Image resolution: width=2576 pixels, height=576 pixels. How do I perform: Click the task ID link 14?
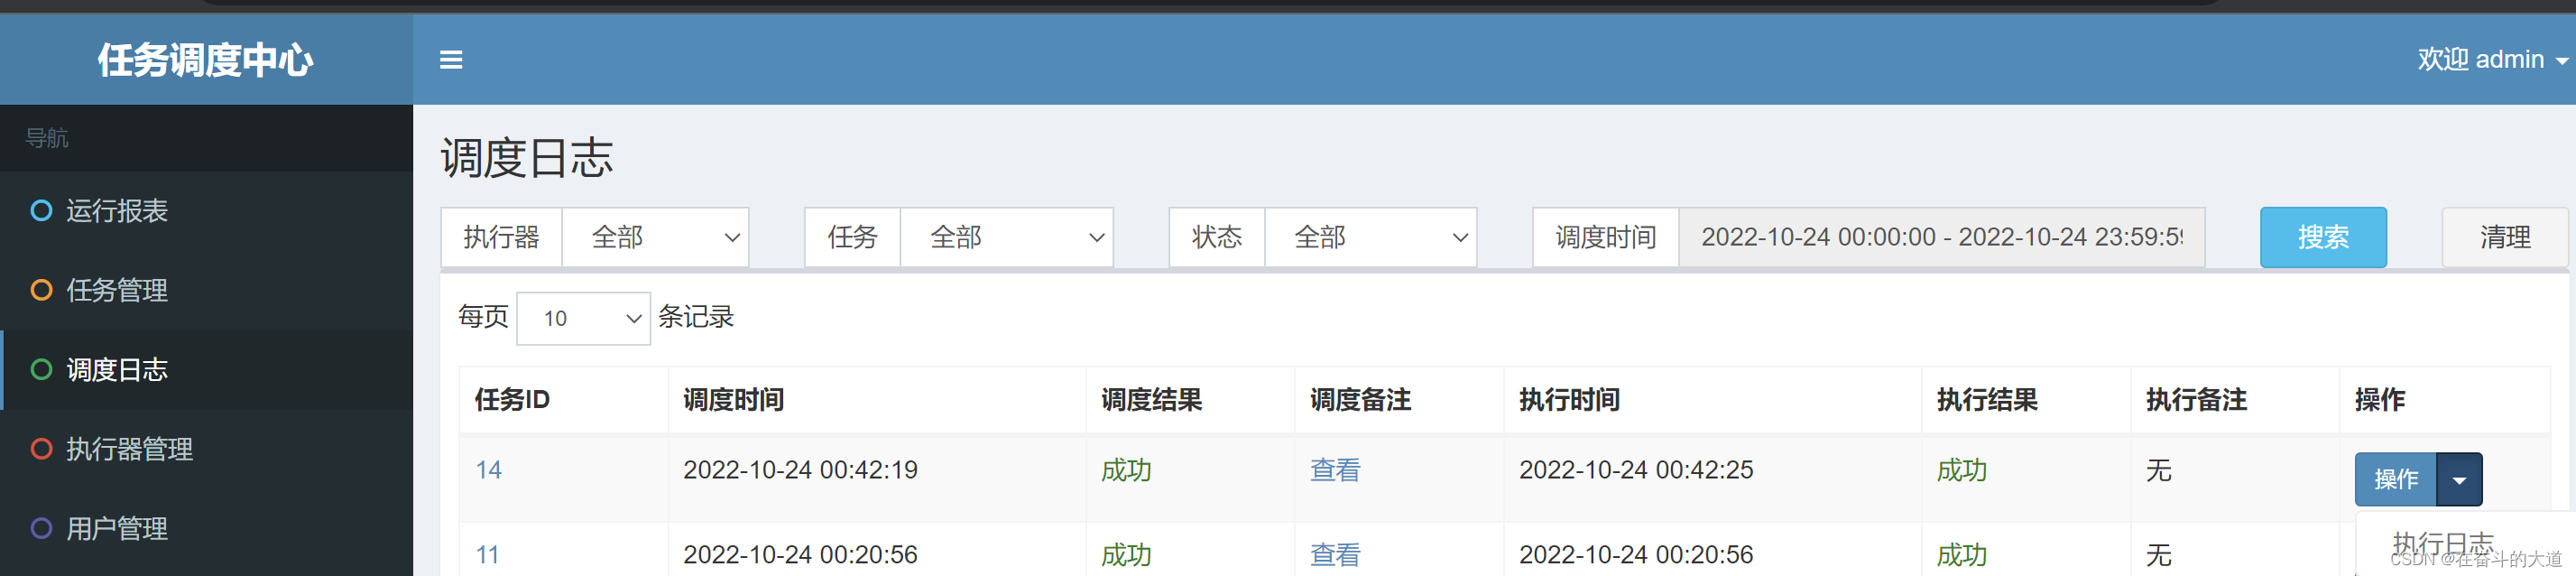coord(488,470)
